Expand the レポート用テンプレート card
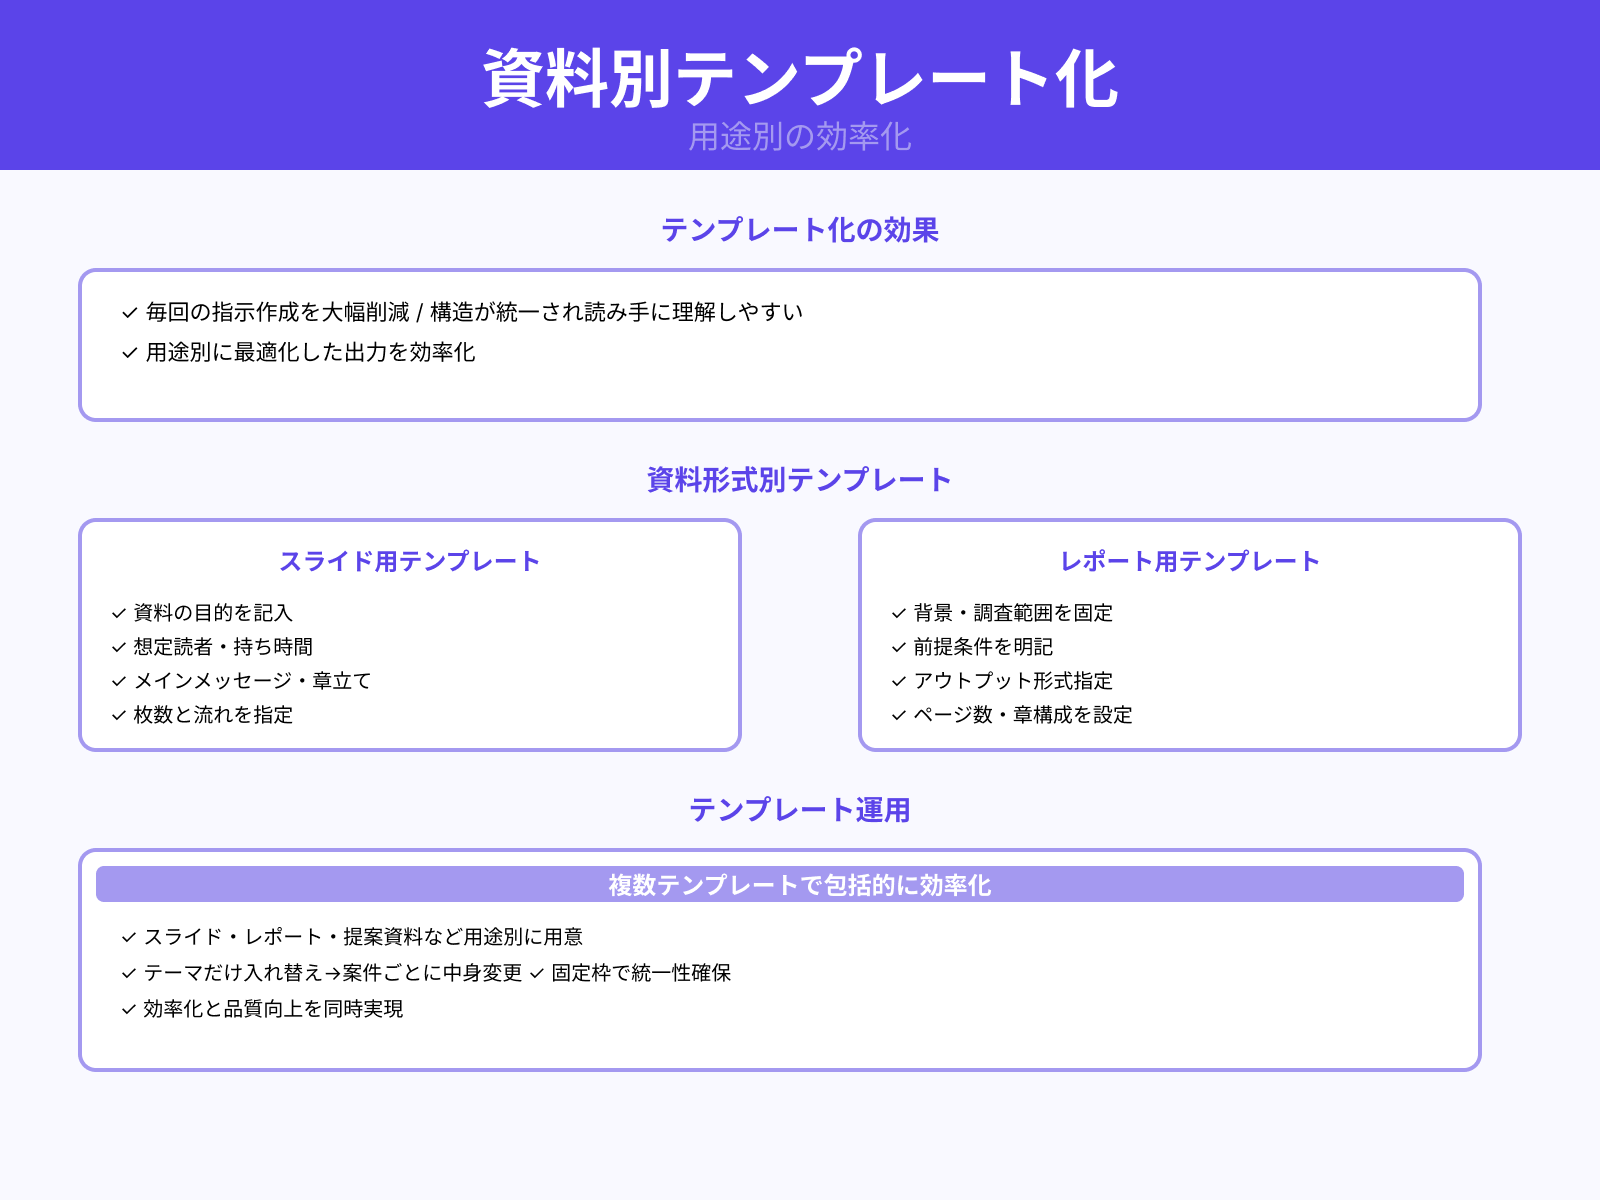This screenshot has width=1600, height=1200. [x=1190, y=561]
